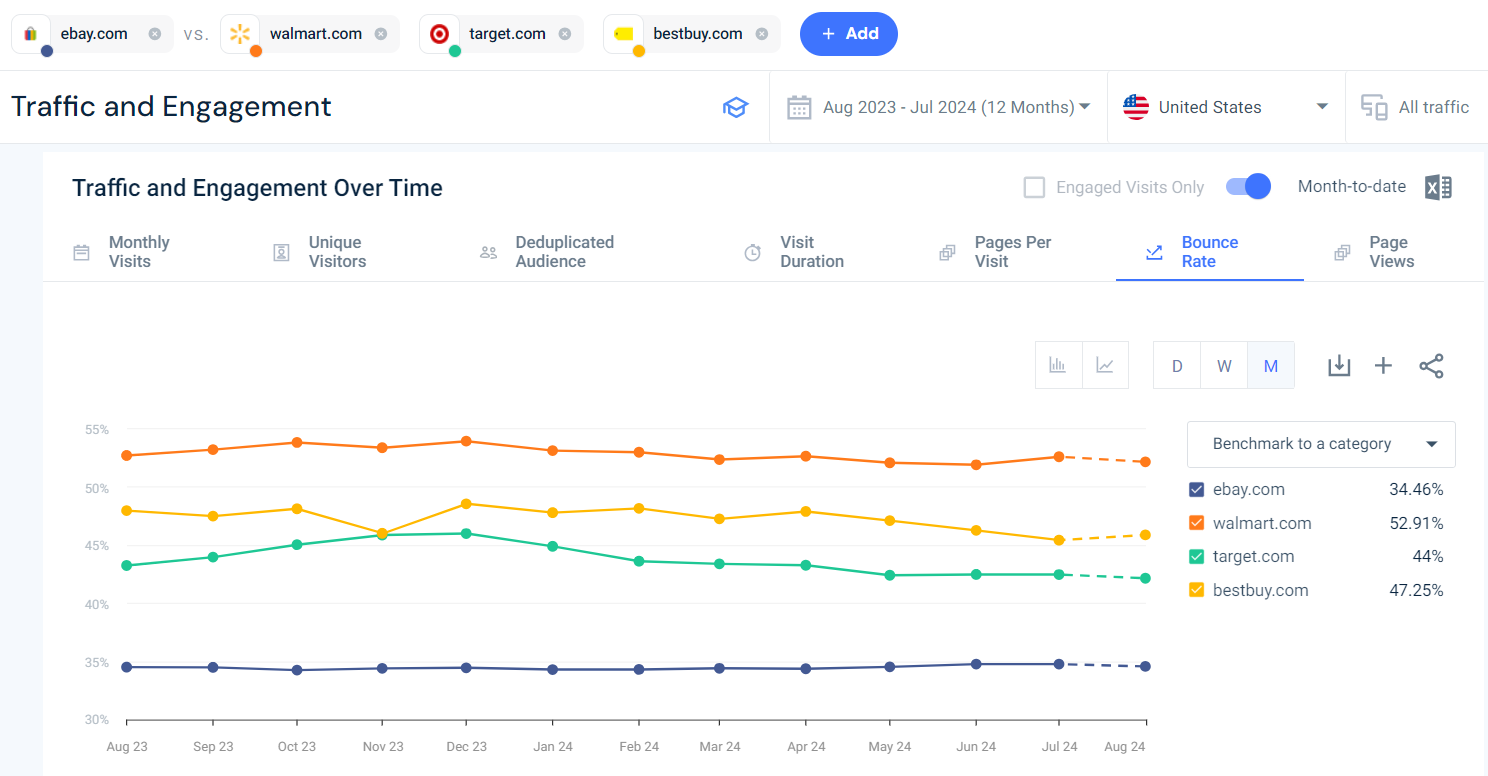The width and height of the screenshot is (1488, 776).
Task: Check the Engaged Visits Only checkbox
Action: [x=1035, y=187]
